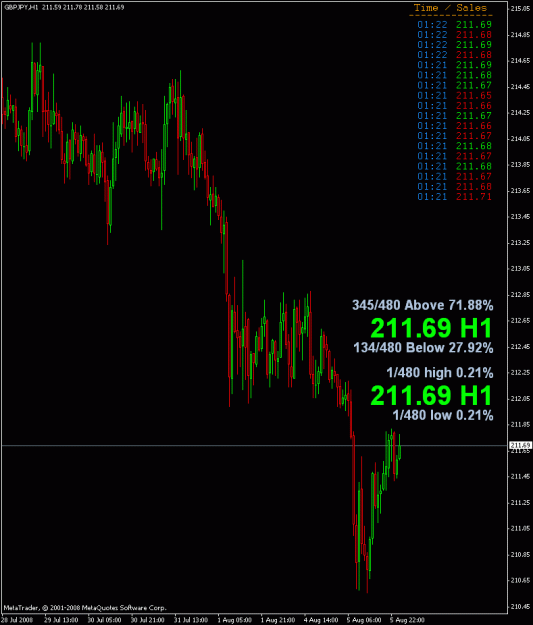Click the 211.05 price axis label
This screenshot has height=625, width=533.
(x=521, y=528)
